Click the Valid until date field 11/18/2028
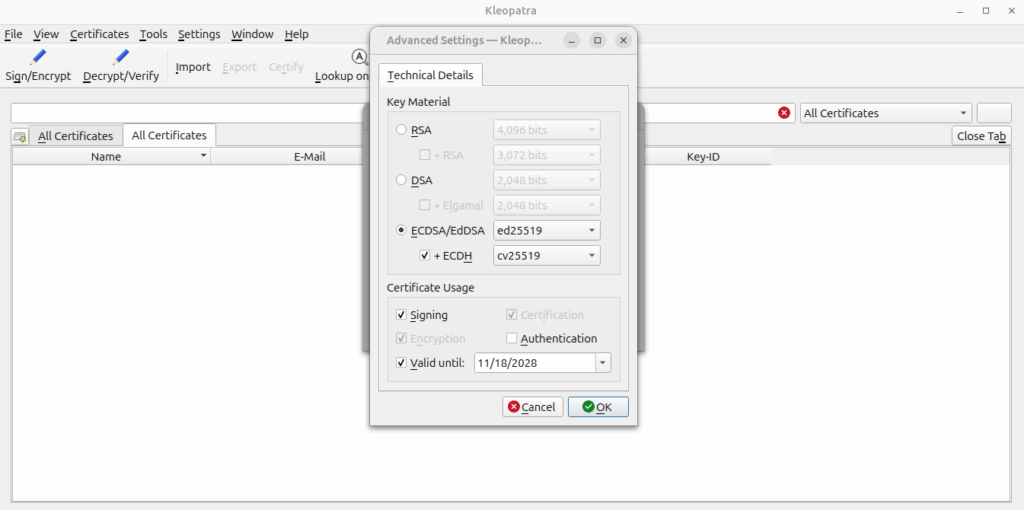The image size is (1024, 510). coord(535,363)
